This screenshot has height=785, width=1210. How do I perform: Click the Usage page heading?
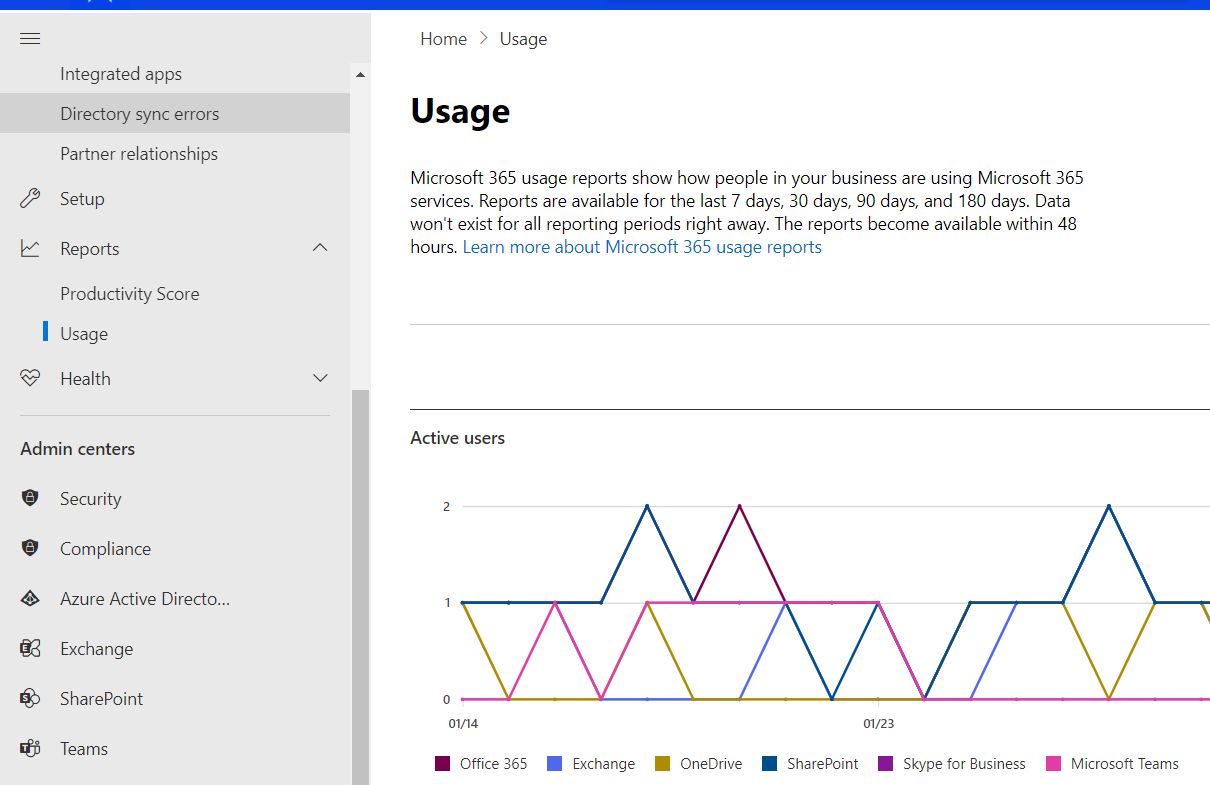point(460,111)
